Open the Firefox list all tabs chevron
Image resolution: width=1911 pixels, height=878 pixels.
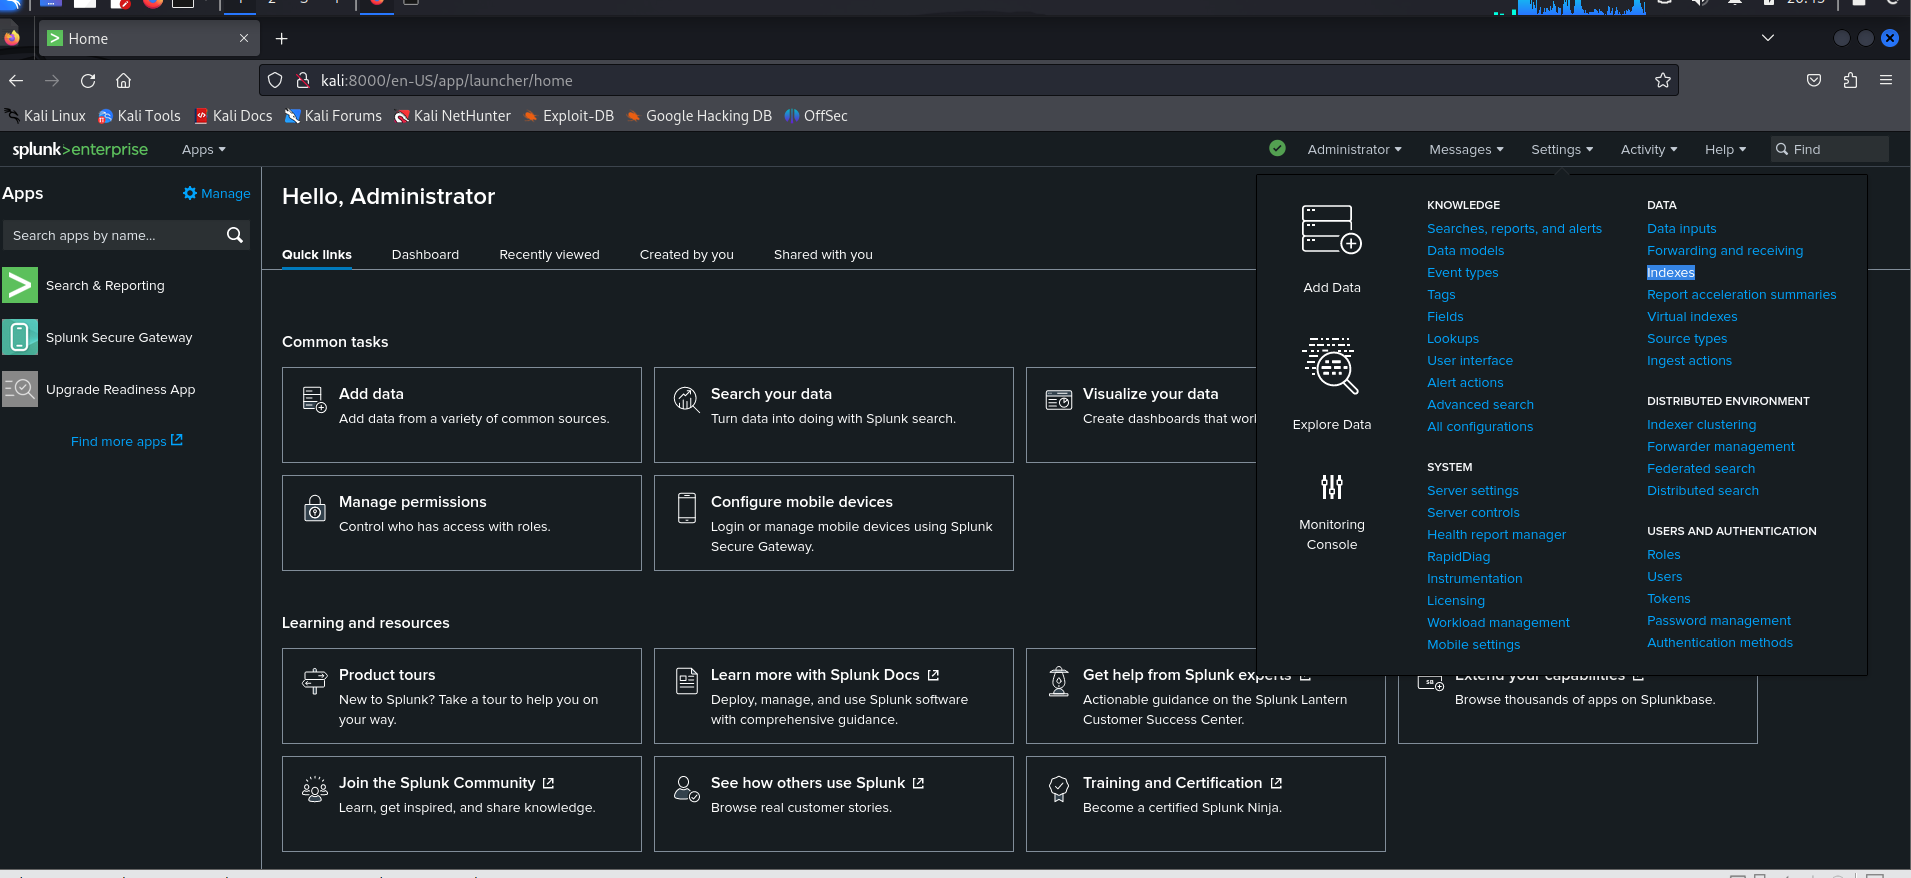pos(1768,38)
